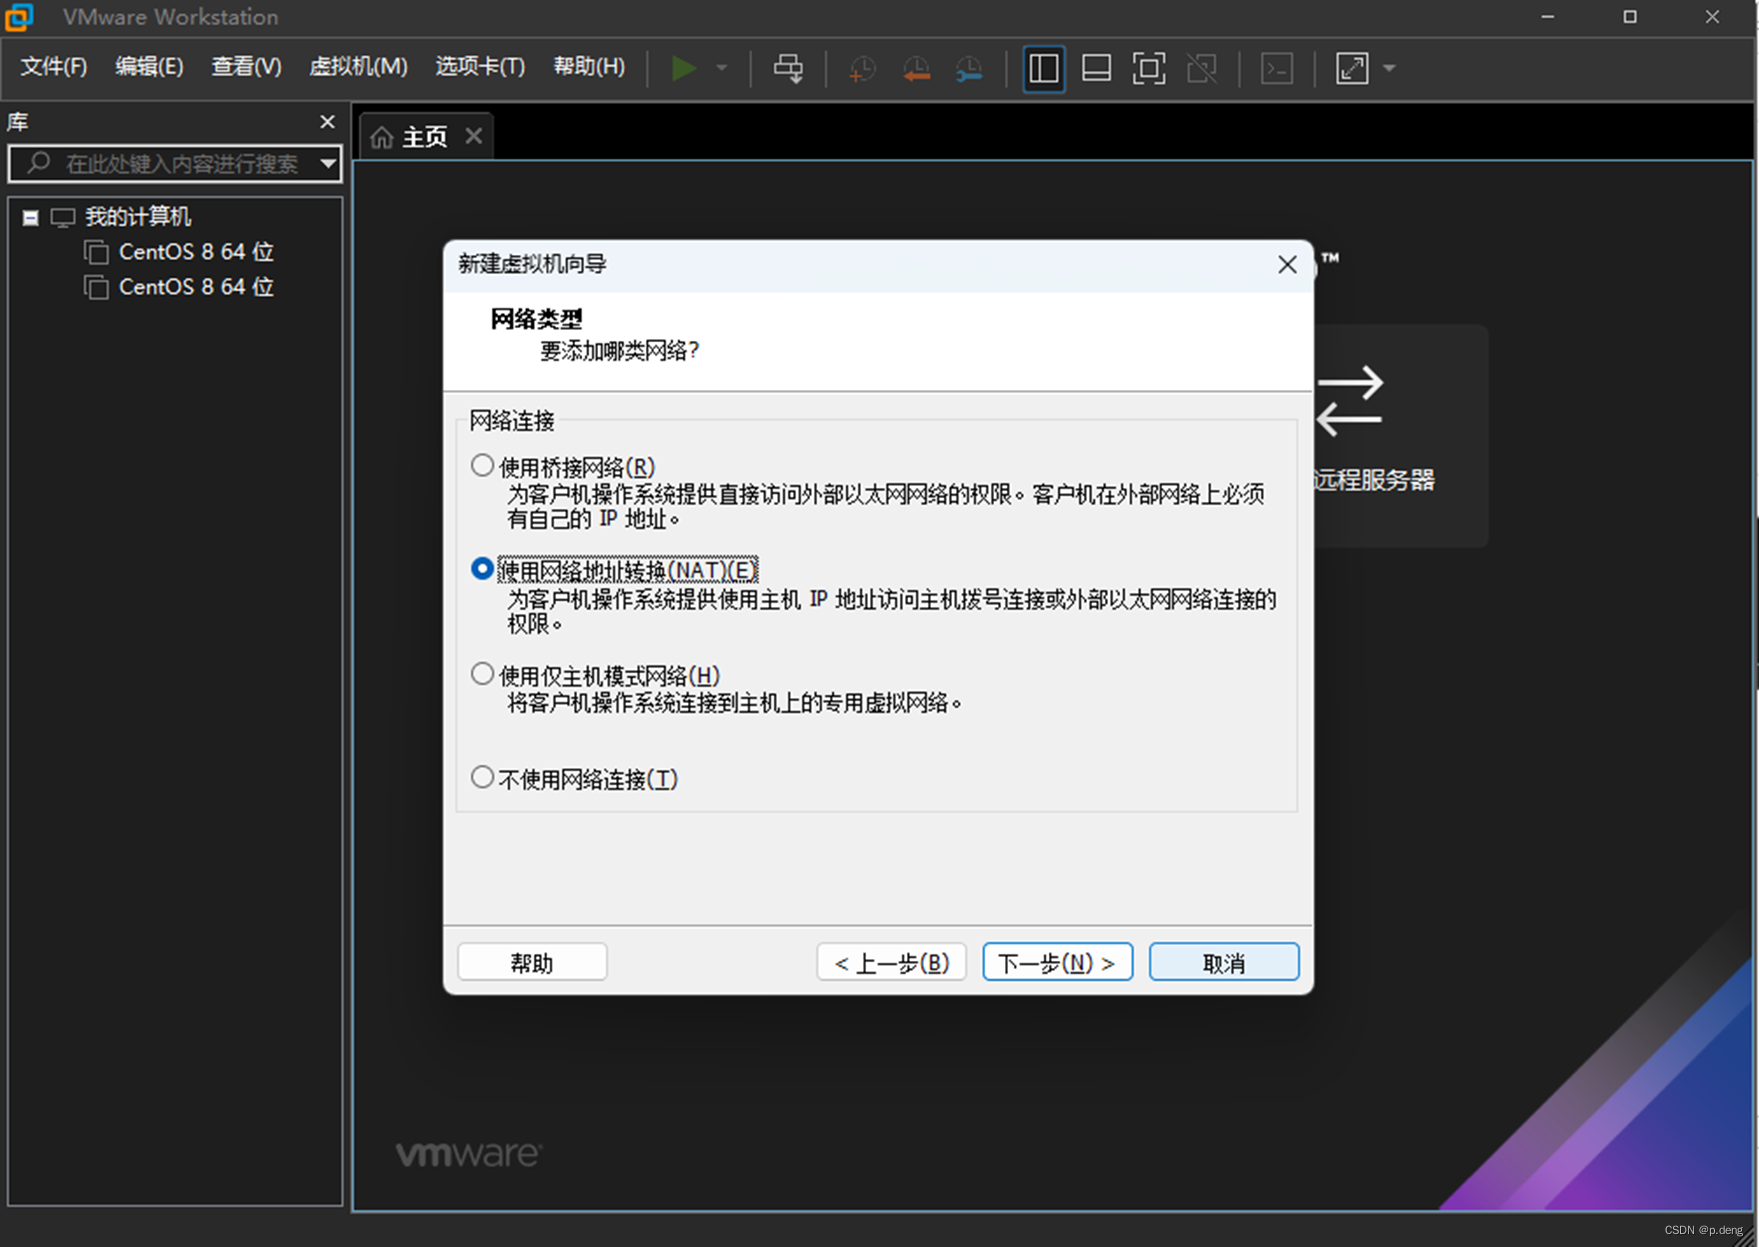Viewport: 1759px width, 1247px height.
Task: Open the 编辑(E) menu
Action: [149, 67]
